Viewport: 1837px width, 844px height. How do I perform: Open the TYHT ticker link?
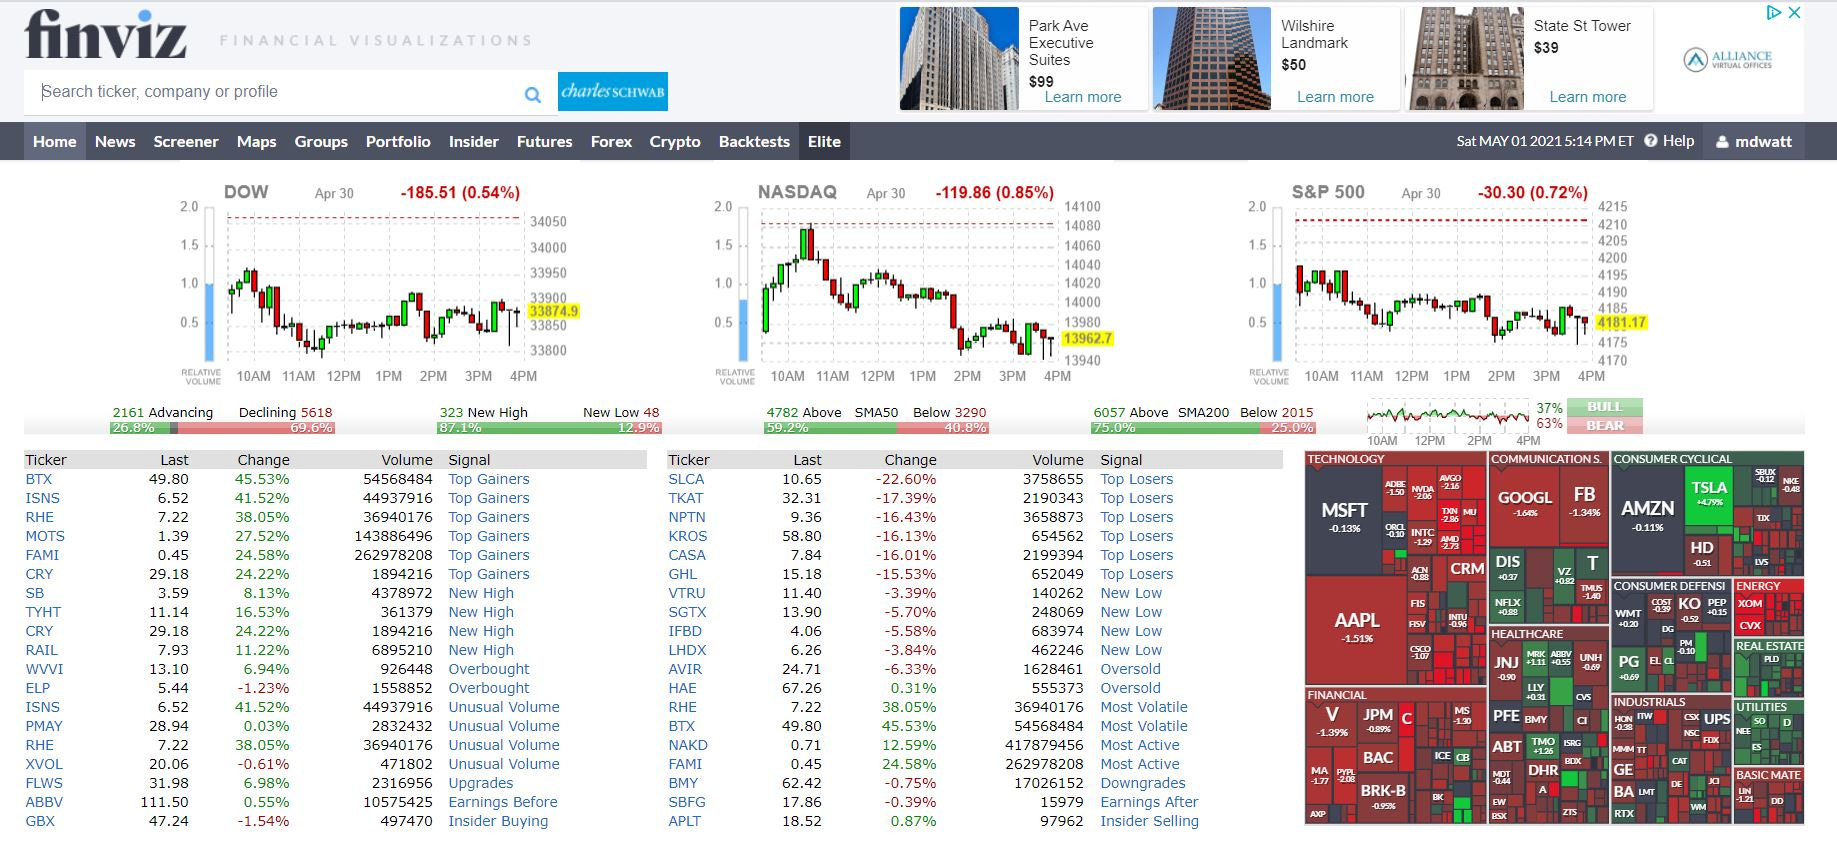(x=43, y=612)
